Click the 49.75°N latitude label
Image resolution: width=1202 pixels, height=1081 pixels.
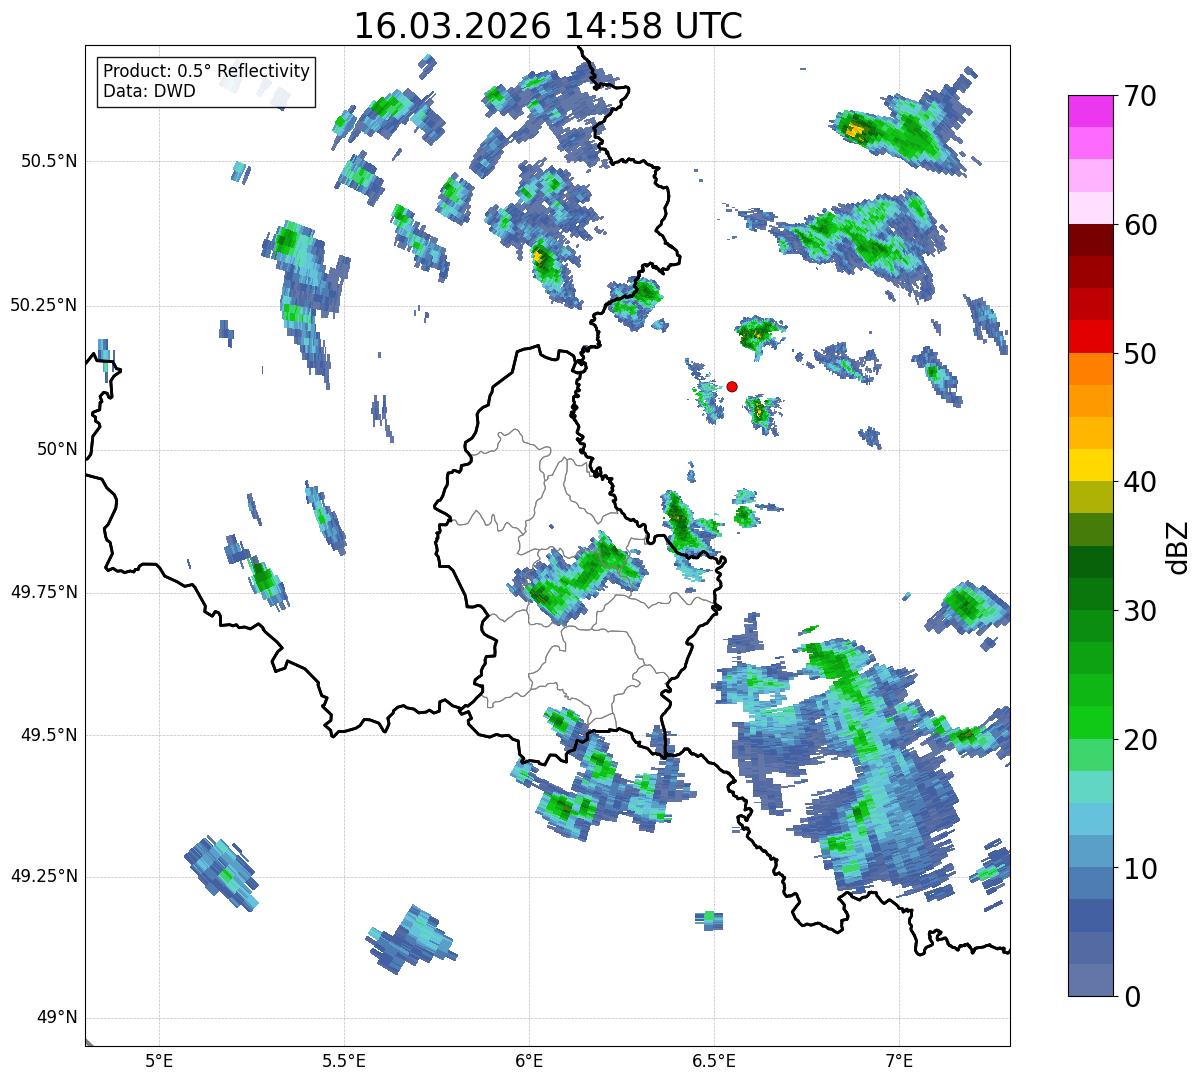[44, 592]
